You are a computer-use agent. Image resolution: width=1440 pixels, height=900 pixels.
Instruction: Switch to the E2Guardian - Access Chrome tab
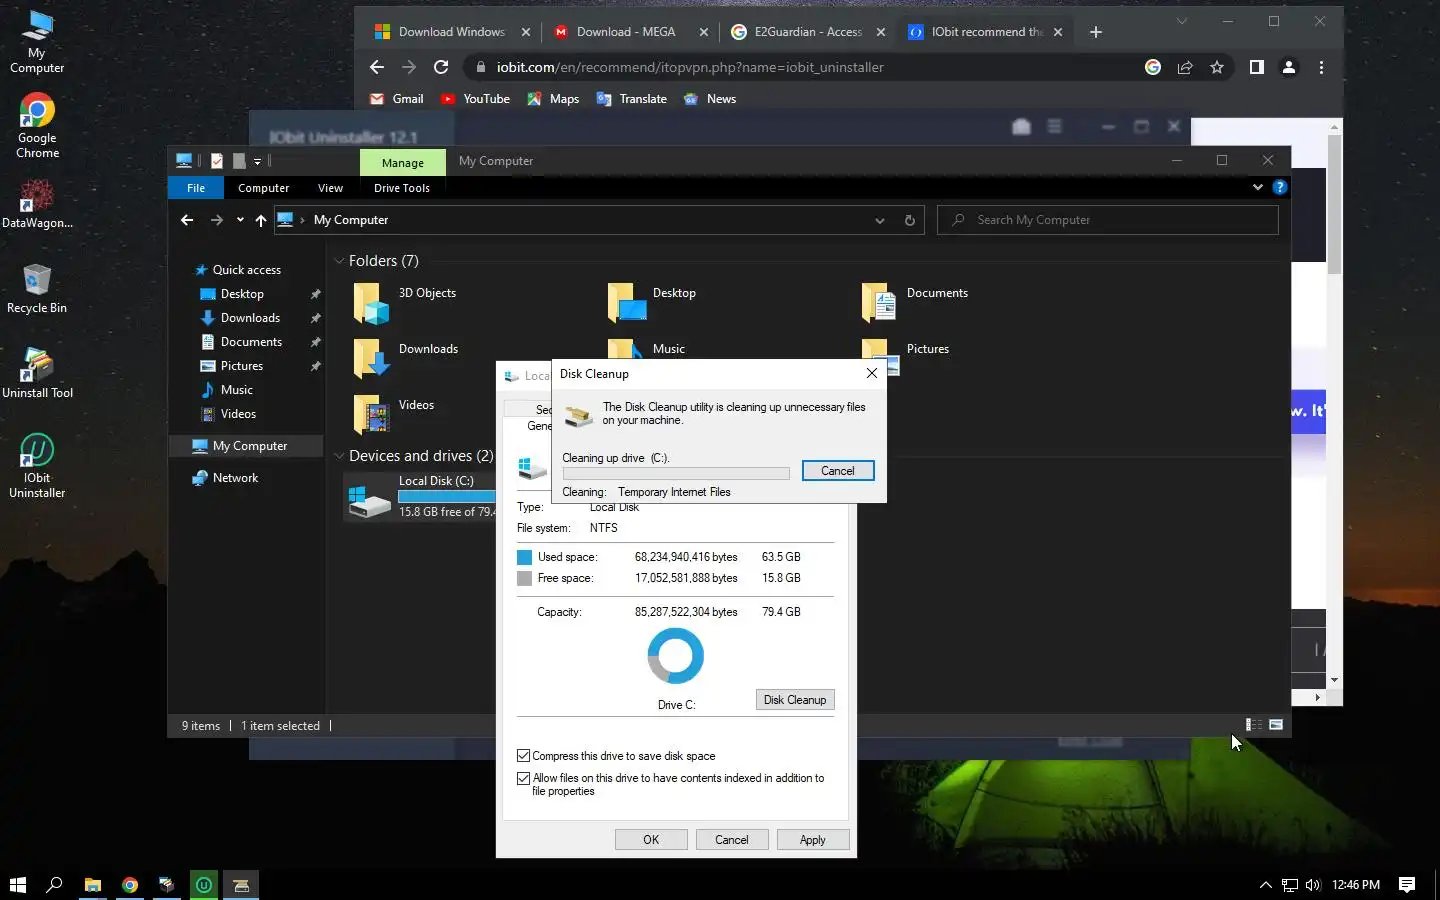click(808, 32)
